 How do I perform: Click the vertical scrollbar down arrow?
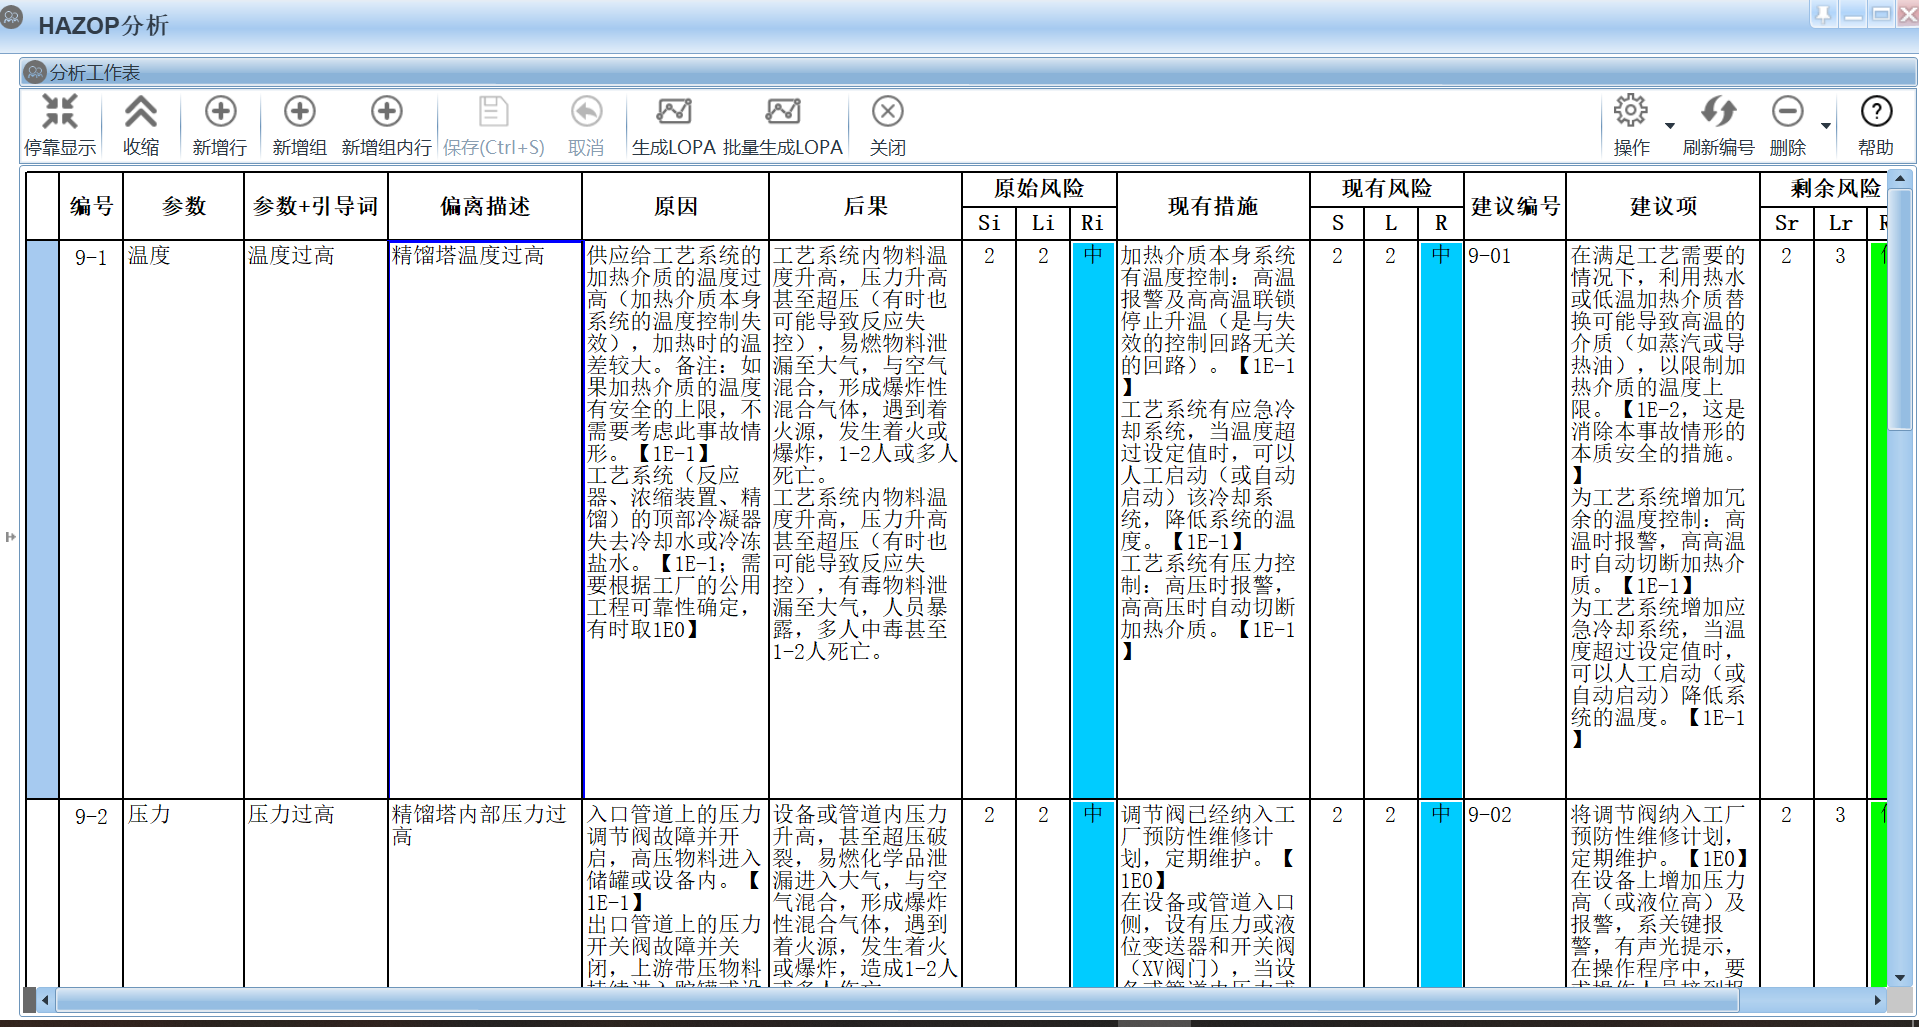[1899, 977]
